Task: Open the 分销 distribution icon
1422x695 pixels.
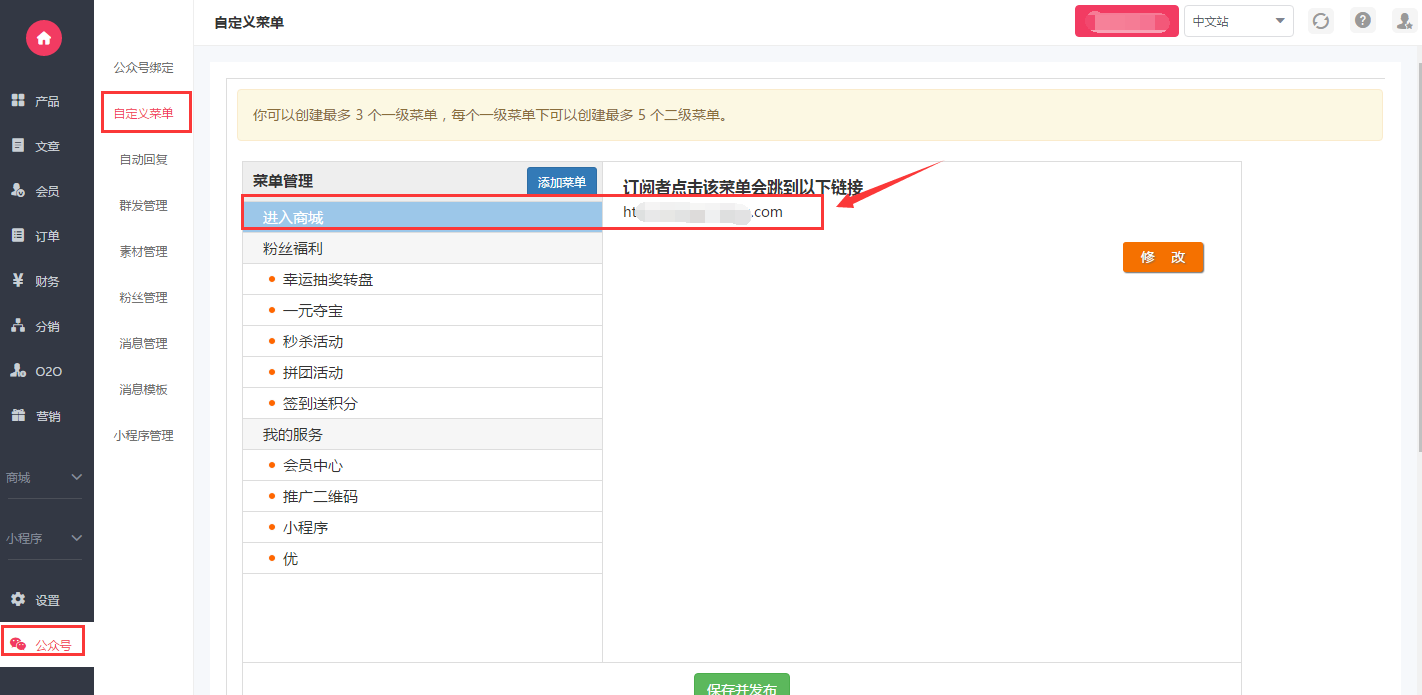Action: pos(18,326)
